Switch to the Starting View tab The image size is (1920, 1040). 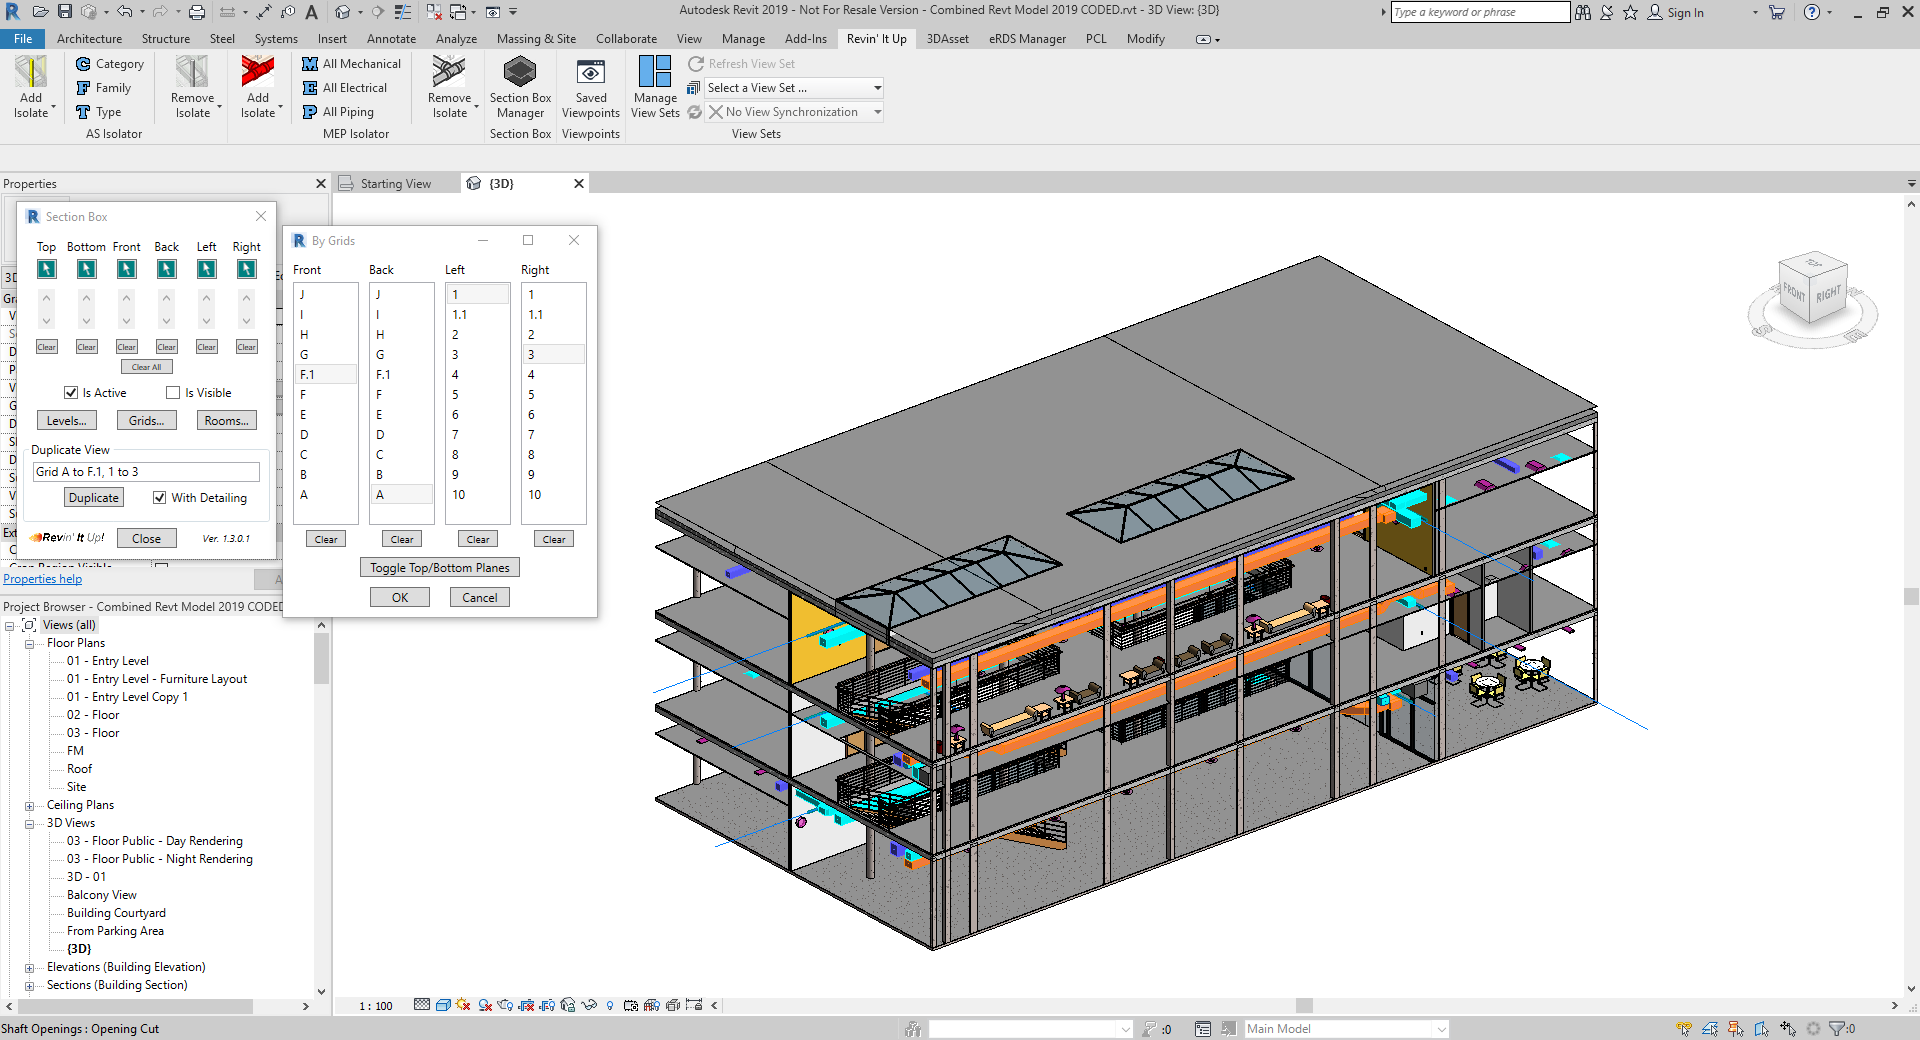click(x=395, y=184)
